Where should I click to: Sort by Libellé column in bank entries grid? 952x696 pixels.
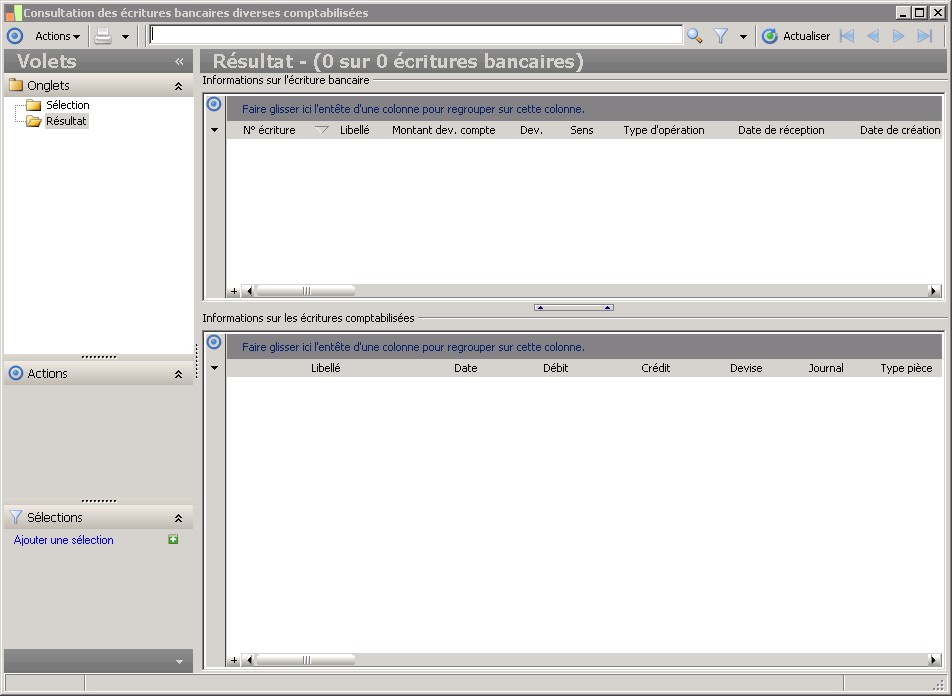[355, 130]
